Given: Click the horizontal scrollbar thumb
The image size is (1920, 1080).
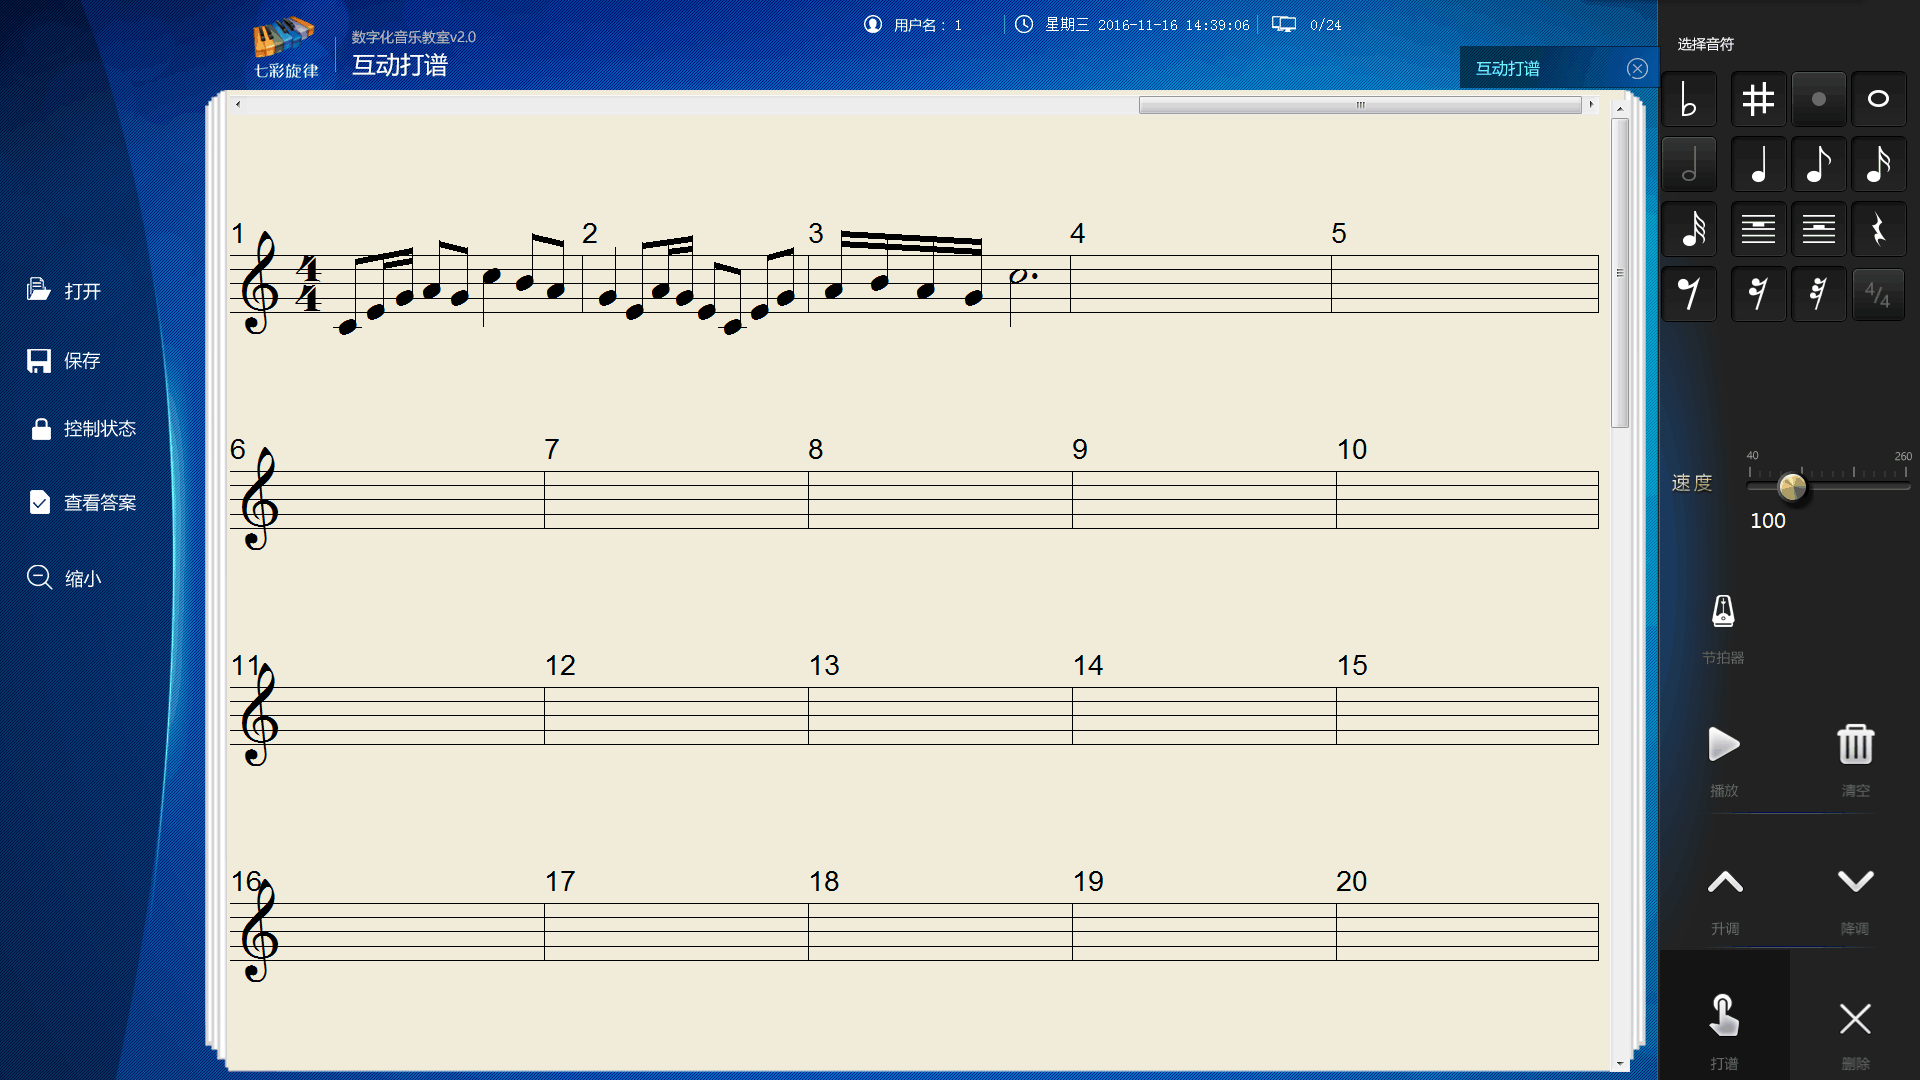Looking at the screenshot, I should 1360,105.
